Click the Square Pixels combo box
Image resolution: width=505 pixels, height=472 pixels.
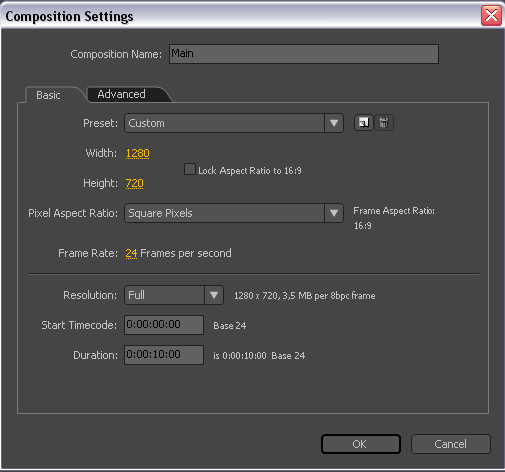pos(234,213)
